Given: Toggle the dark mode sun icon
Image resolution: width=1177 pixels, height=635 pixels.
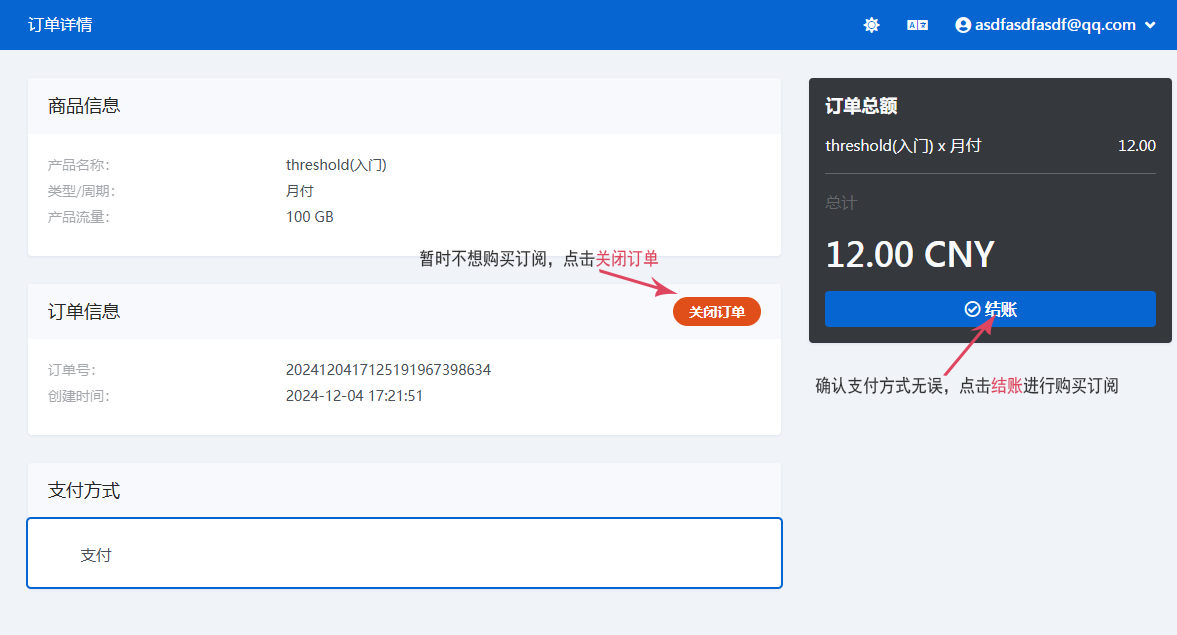Looking at the screenshot, I should tap(871, 25).
